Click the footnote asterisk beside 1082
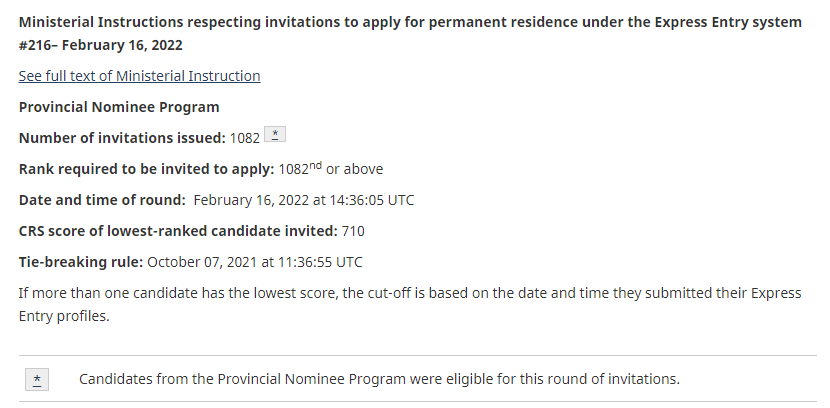830x408 pixels. pos(277,137)
